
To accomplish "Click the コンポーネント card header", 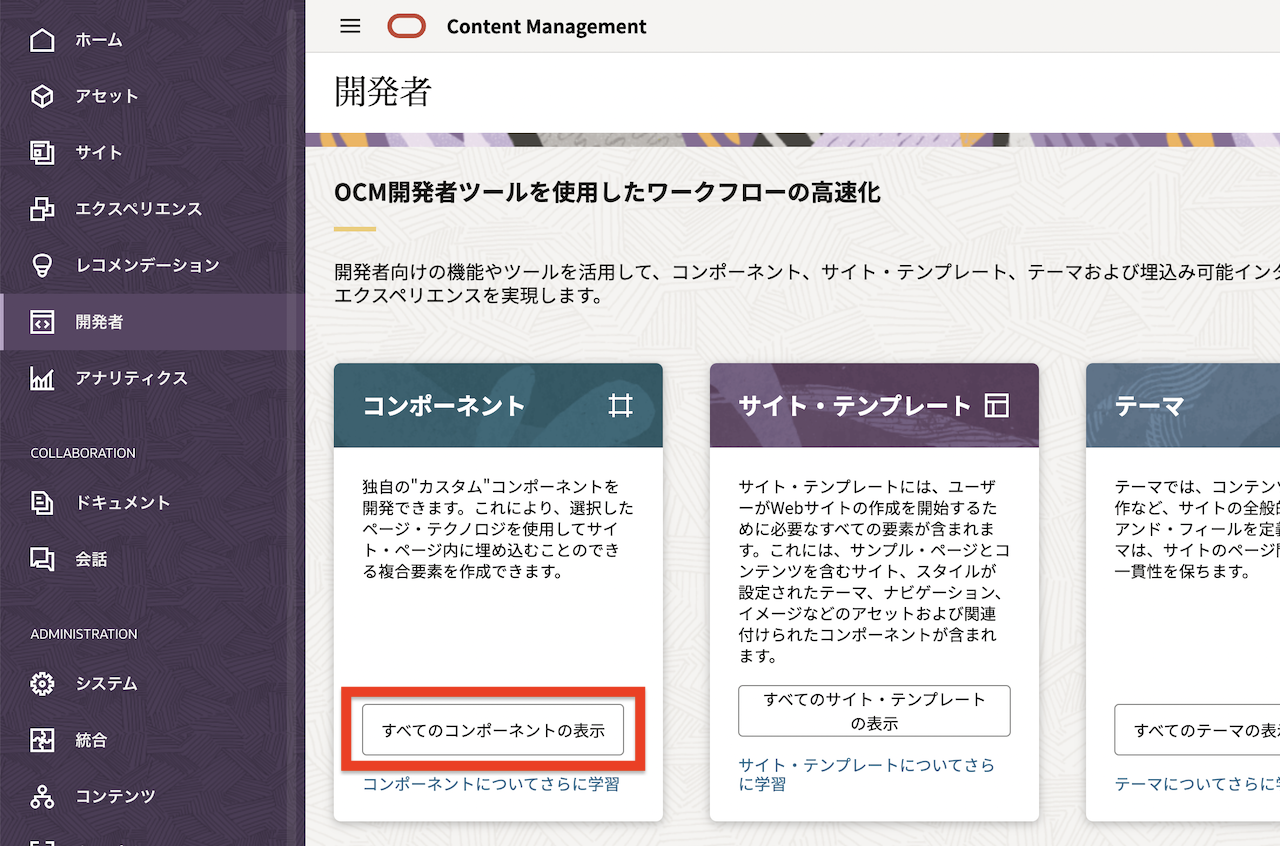I will 498,405.
